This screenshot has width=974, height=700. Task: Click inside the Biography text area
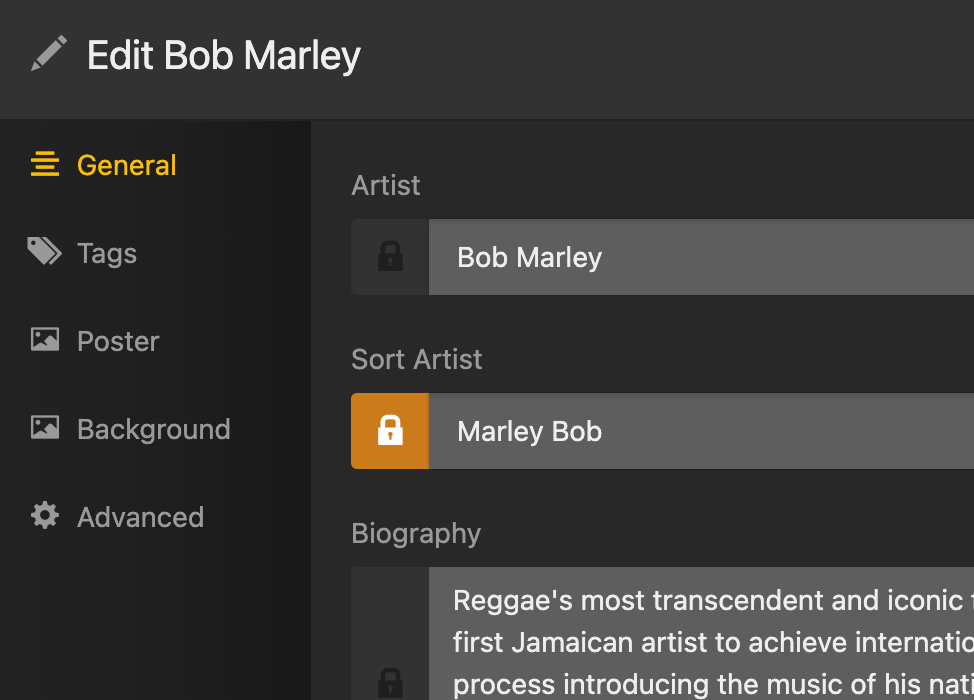pyautogui.click(x=700, y=640)
